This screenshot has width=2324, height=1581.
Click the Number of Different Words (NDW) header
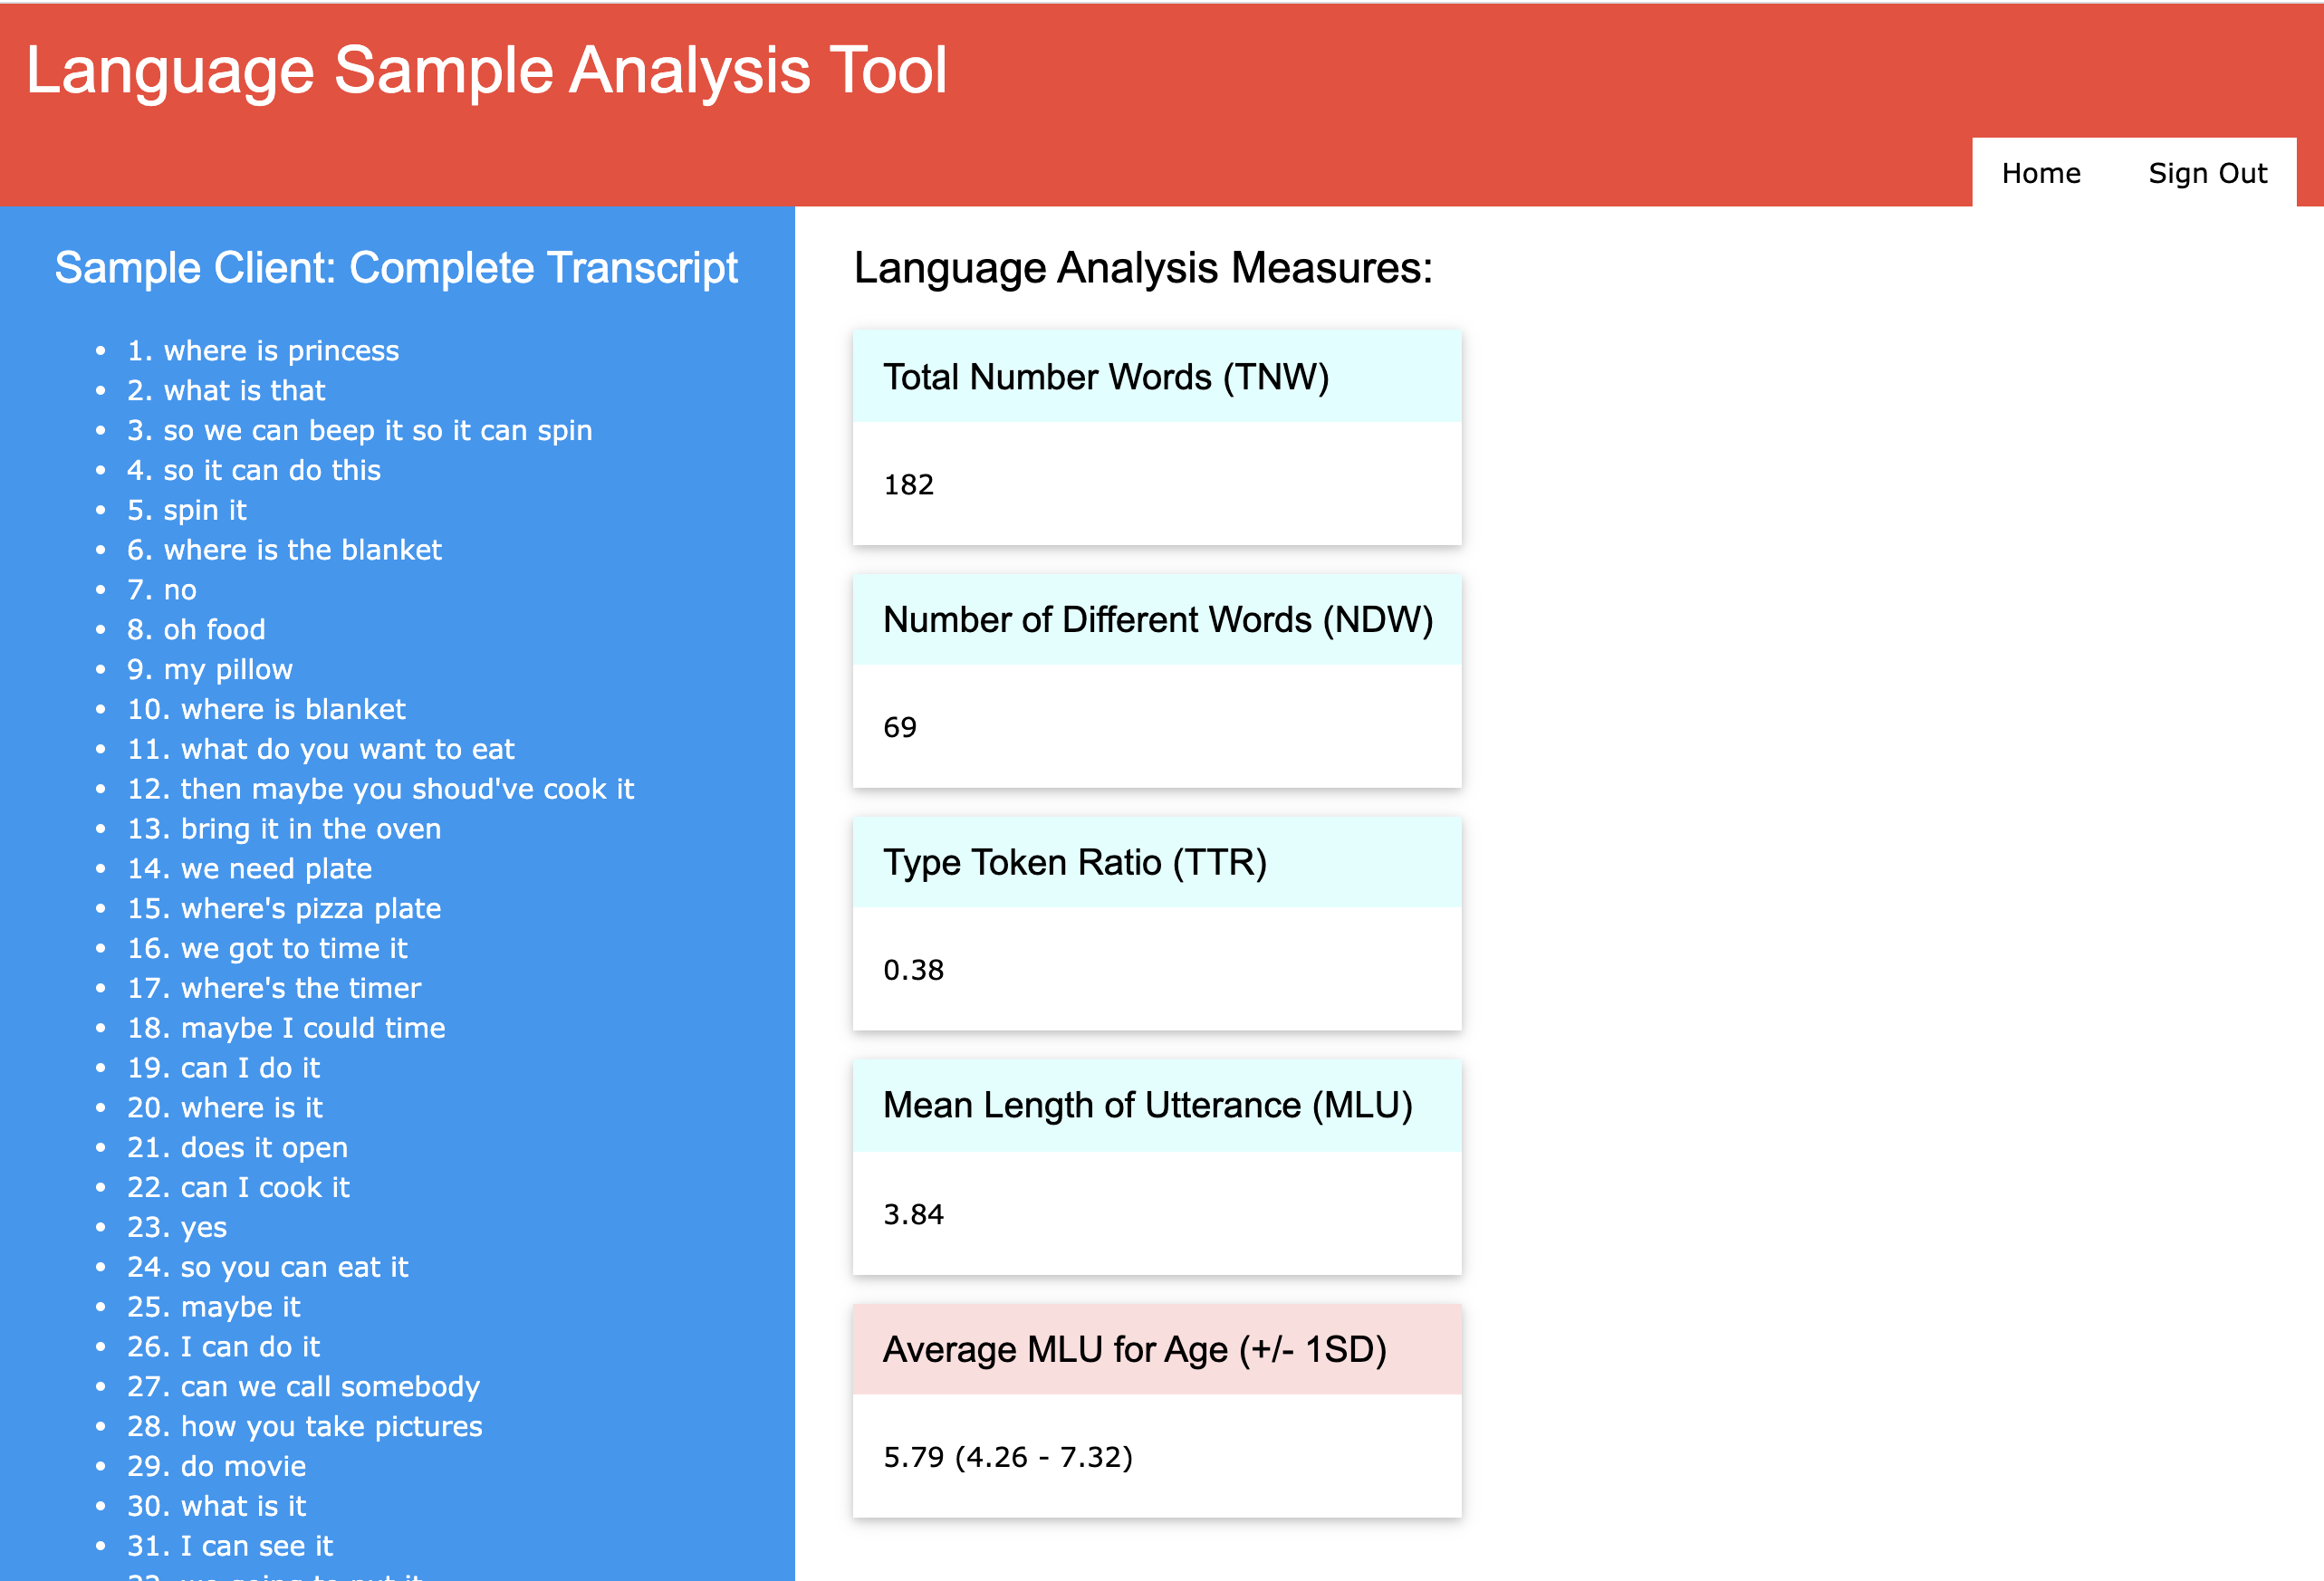[x=1157, y=620]
